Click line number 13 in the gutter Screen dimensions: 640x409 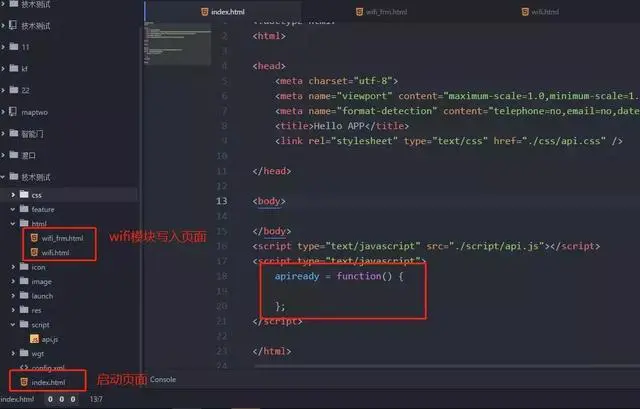coord(222,201)
